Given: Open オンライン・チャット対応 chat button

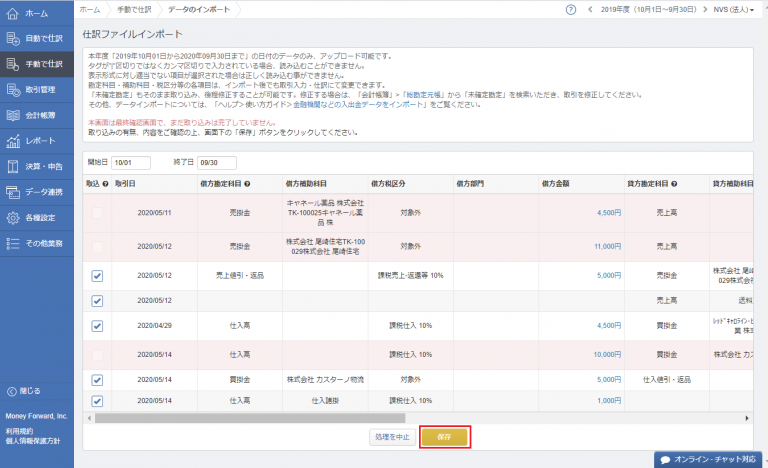Looking at the screenshot, I should tap(709, 460).
